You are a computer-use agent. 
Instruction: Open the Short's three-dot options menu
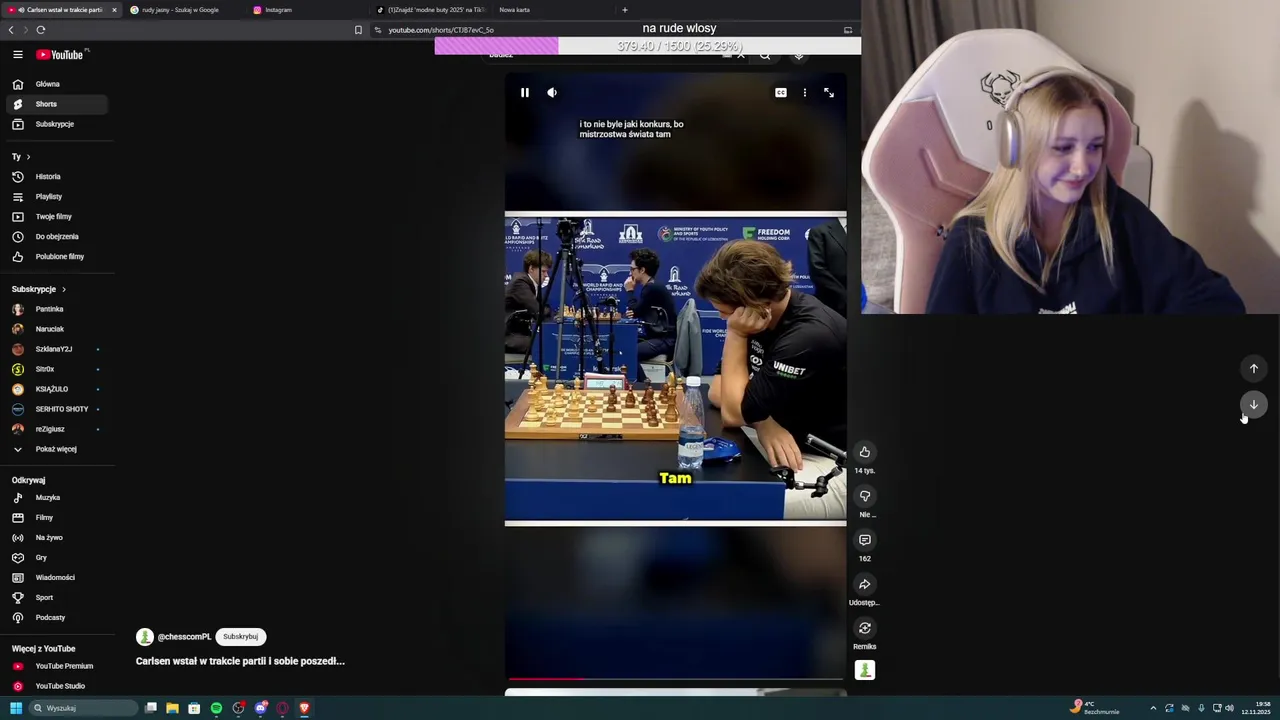tap(804, 93)
